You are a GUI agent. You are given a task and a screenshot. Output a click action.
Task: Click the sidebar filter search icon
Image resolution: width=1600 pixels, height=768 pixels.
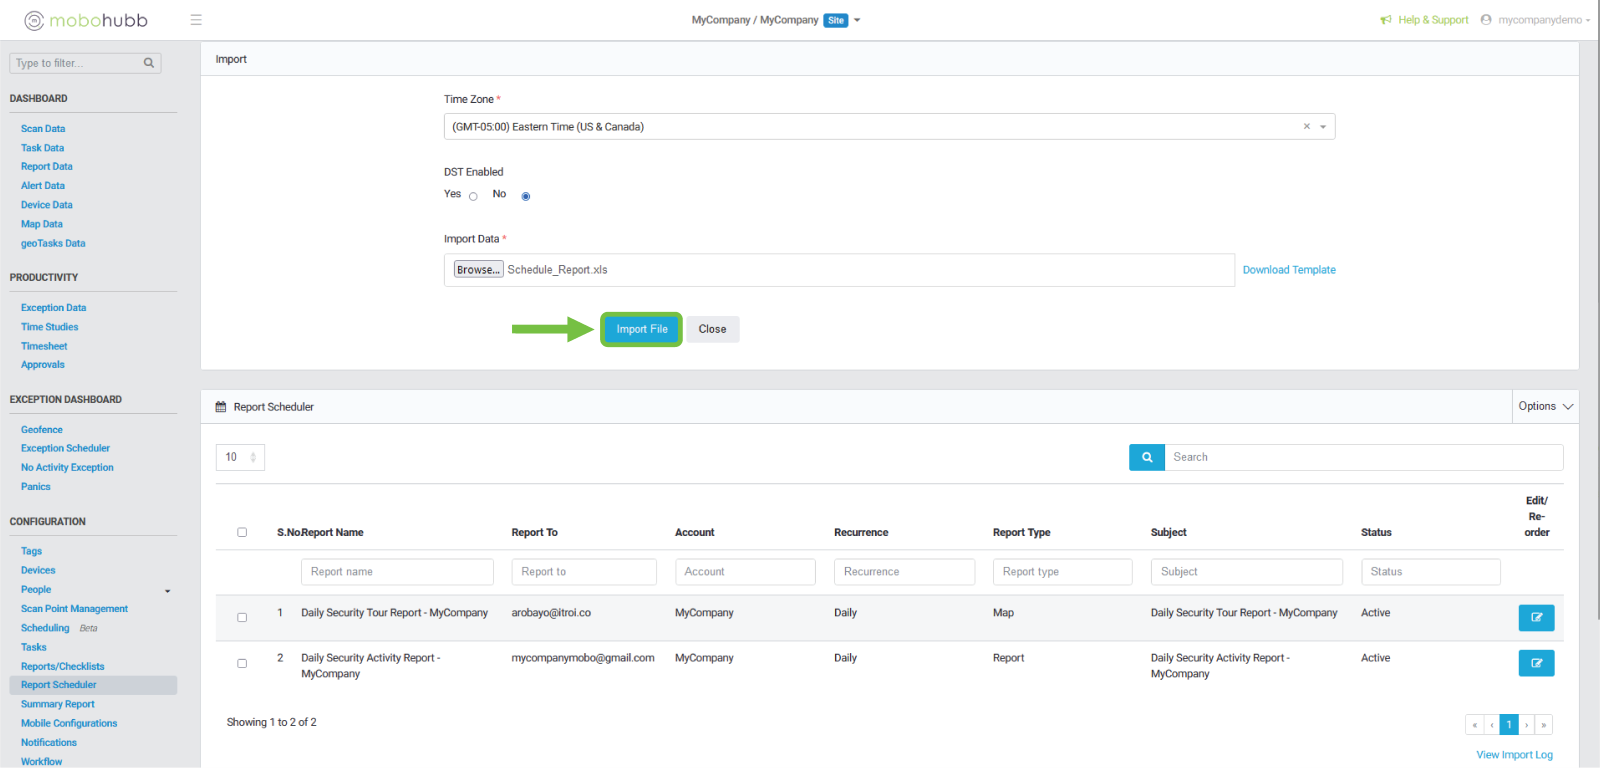[x=149, y=63]
